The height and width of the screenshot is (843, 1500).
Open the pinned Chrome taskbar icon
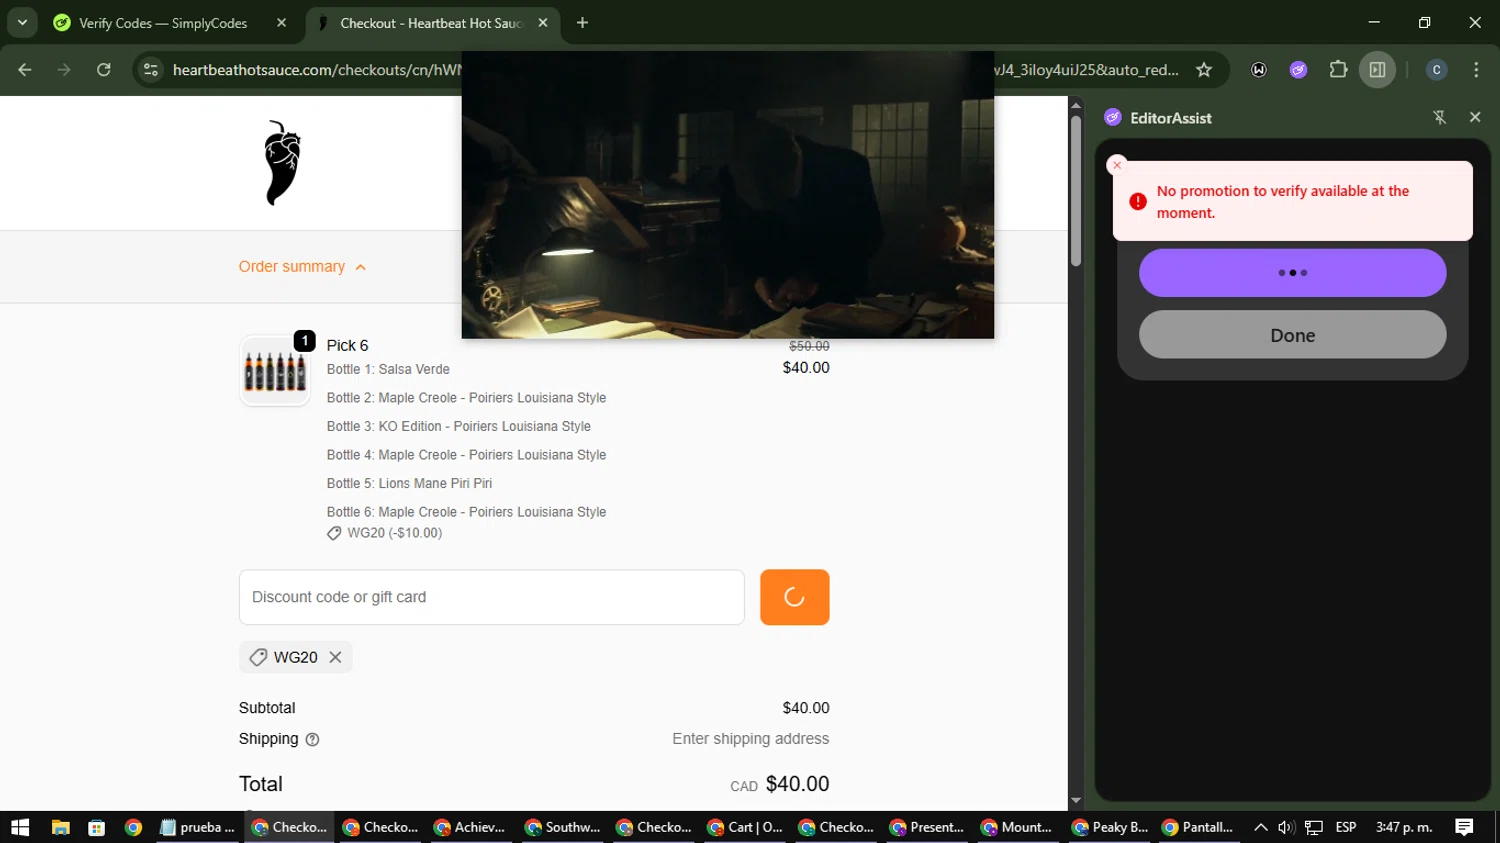(x=133, y=827)
